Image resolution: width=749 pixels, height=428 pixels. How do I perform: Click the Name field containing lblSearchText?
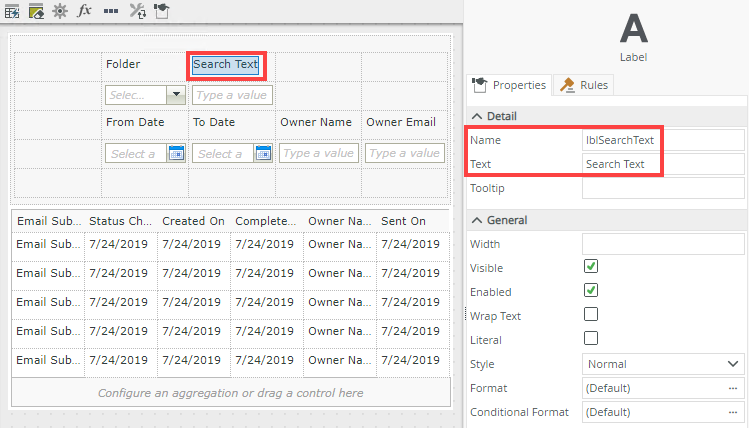pyautogui.click(x=663, y=140)
